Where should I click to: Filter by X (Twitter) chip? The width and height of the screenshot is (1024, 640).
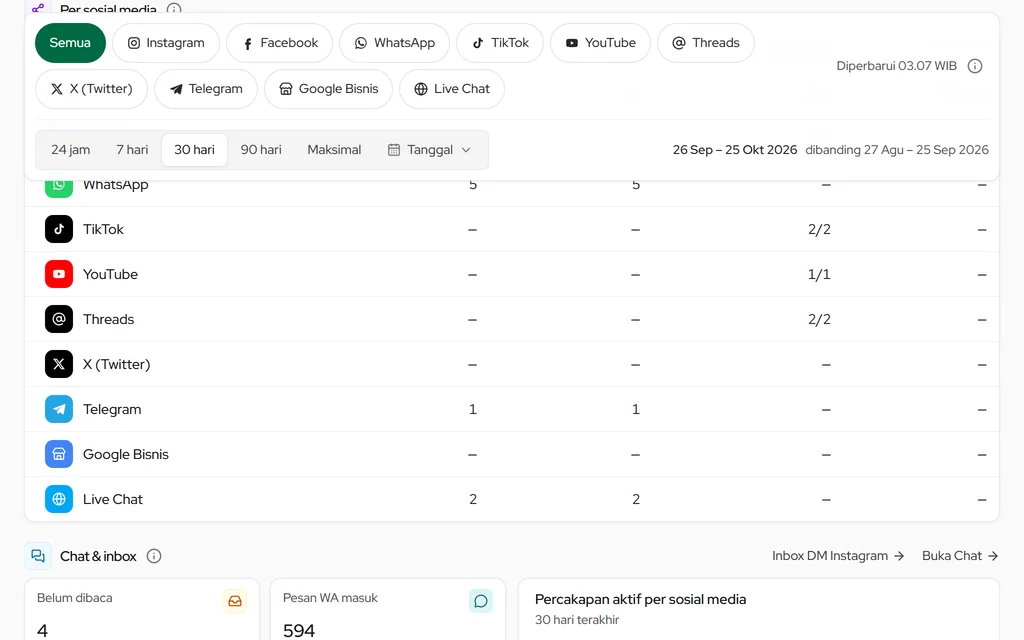pyautogui.click(x=91, y=89)
